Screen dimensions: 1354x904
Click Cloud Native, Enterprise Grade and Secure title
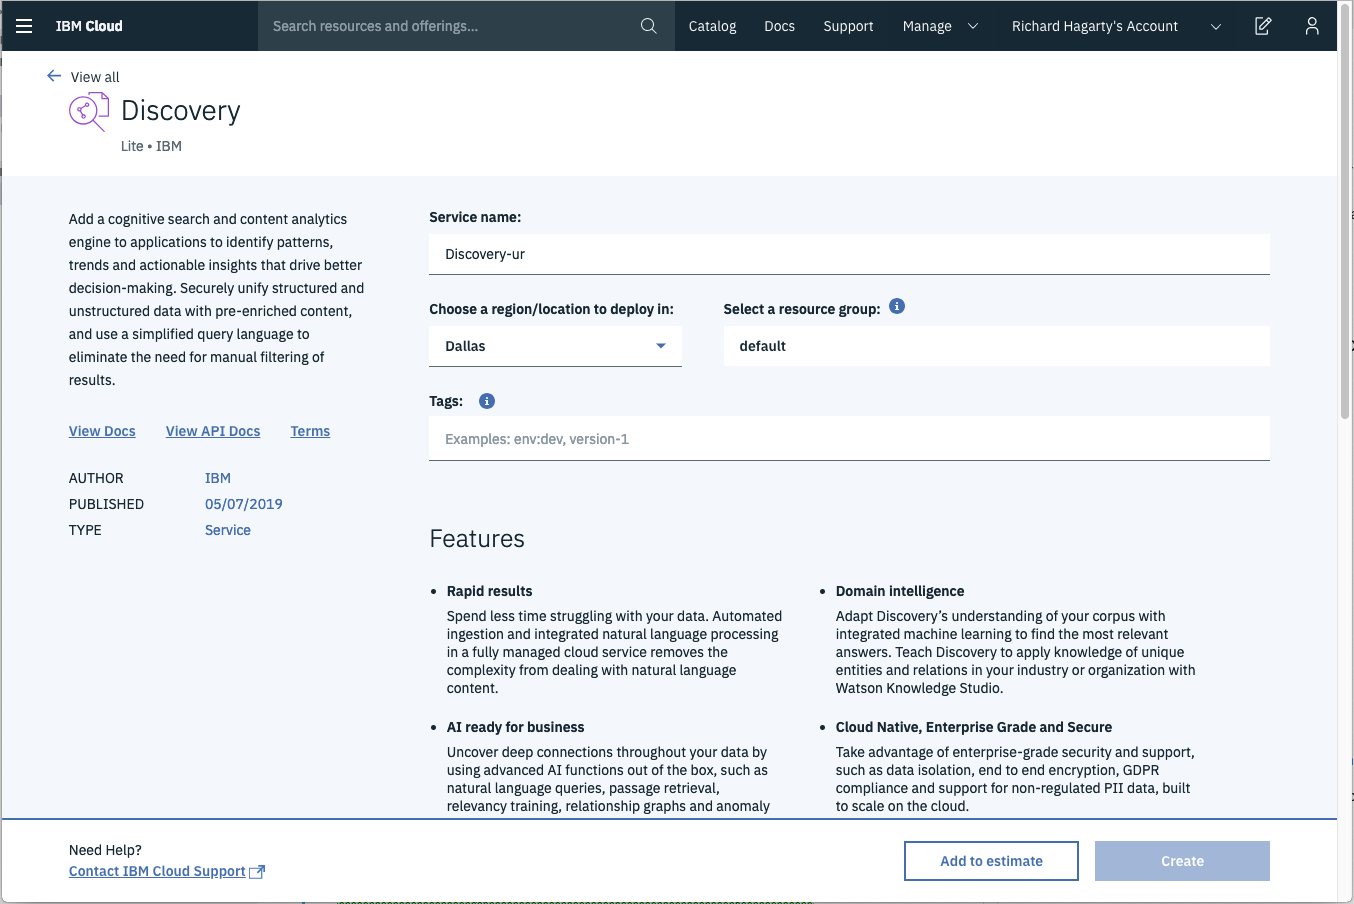point(974,727)
